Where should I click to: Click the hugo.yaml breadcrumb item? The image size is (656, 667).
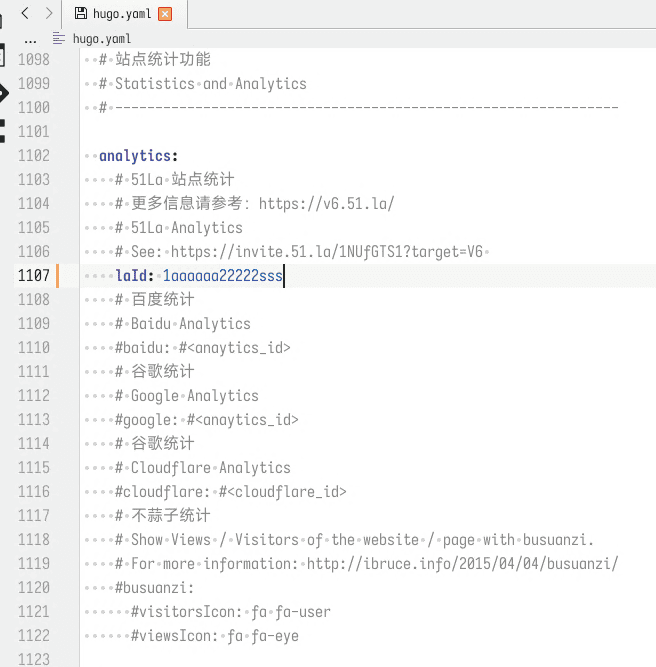(x=101, y=38)
